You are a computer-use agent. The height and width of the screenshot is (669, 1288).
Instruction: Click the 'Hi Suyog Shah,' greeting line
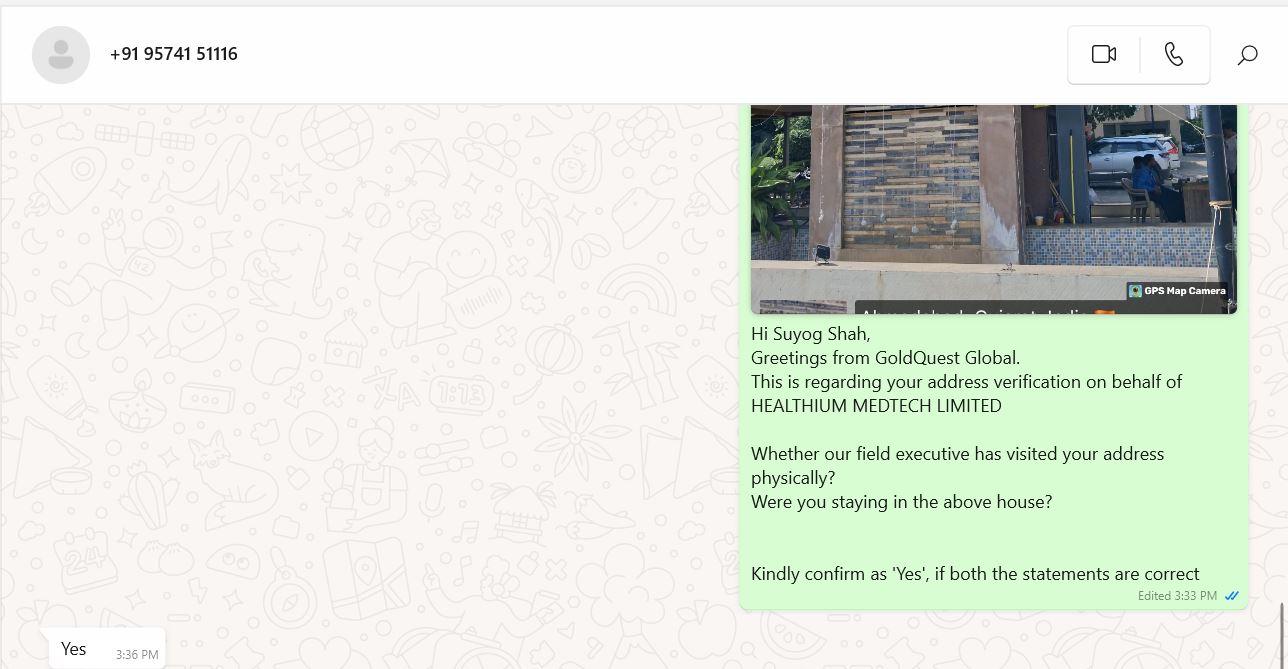pyautogui.click(x=811, y=334)
